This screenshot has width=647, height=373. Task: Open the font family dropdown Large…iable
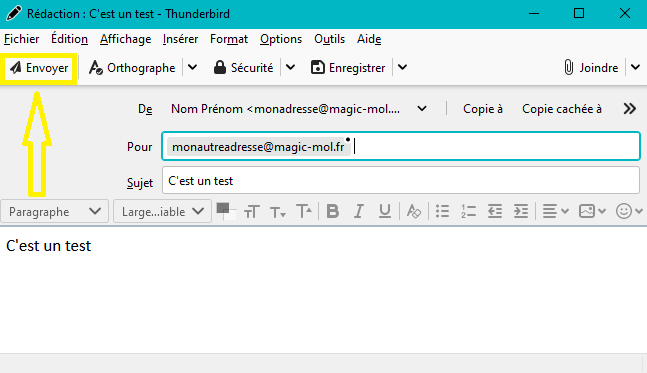tap(163, 212)
